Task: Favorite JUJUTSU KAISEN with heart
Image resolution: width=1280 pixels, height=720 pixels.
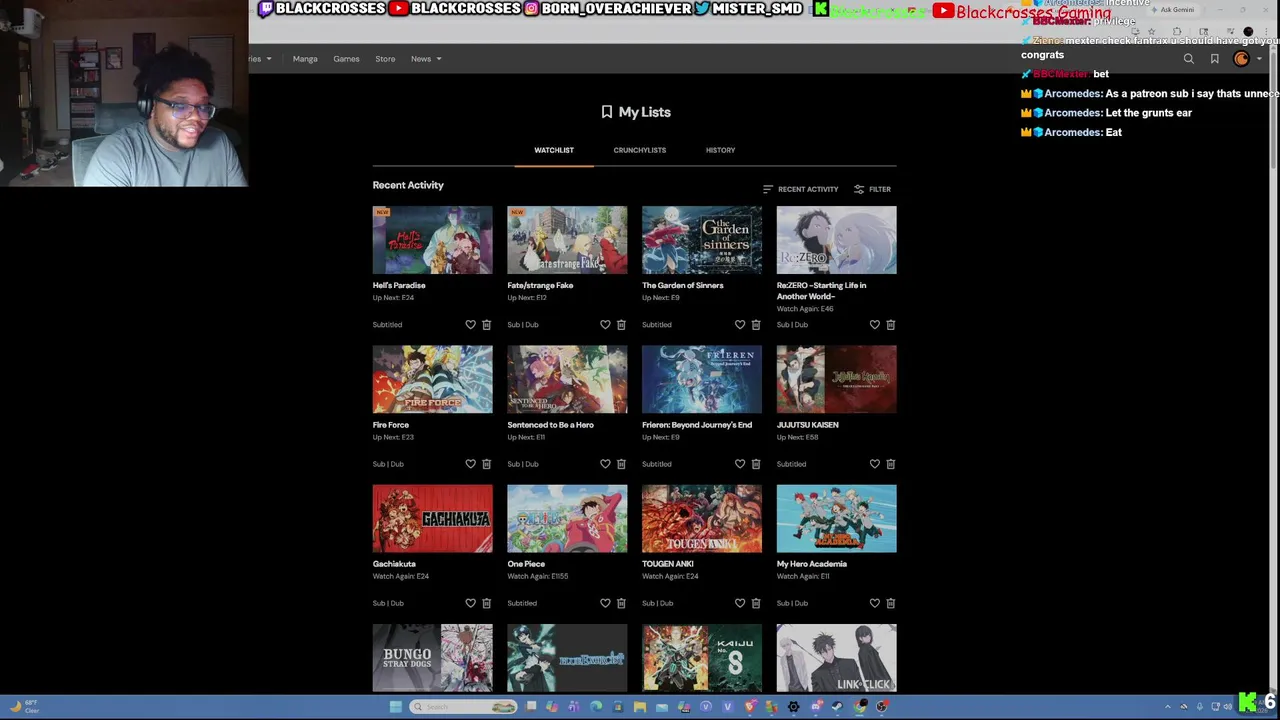Action: tap(875, 464)
